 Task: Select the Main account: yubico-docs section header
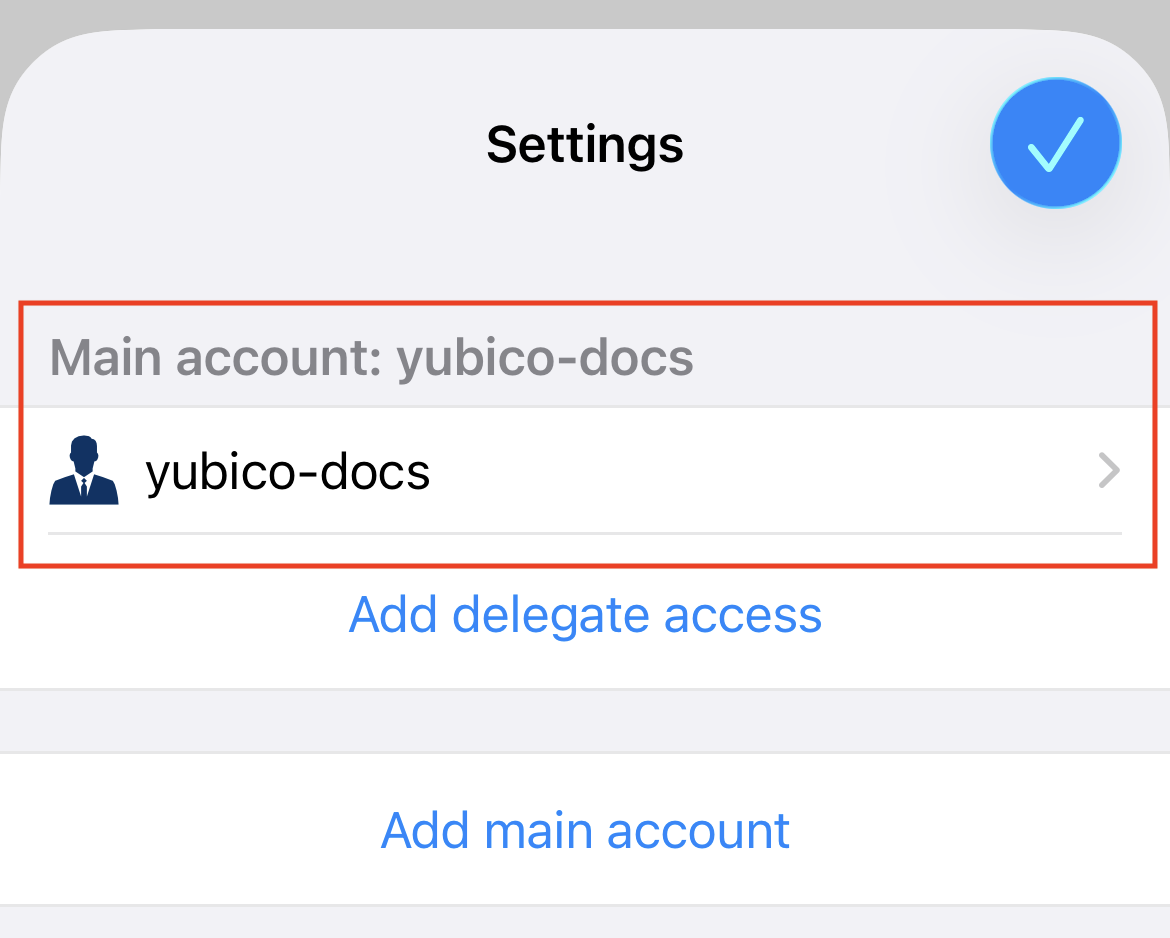[x=371, y=357]
